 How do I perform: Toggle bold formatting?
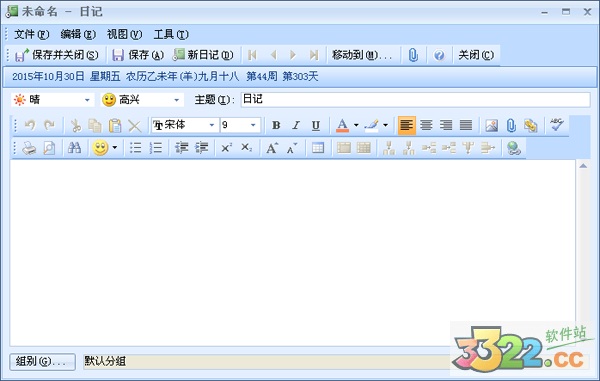click(276, 125)
